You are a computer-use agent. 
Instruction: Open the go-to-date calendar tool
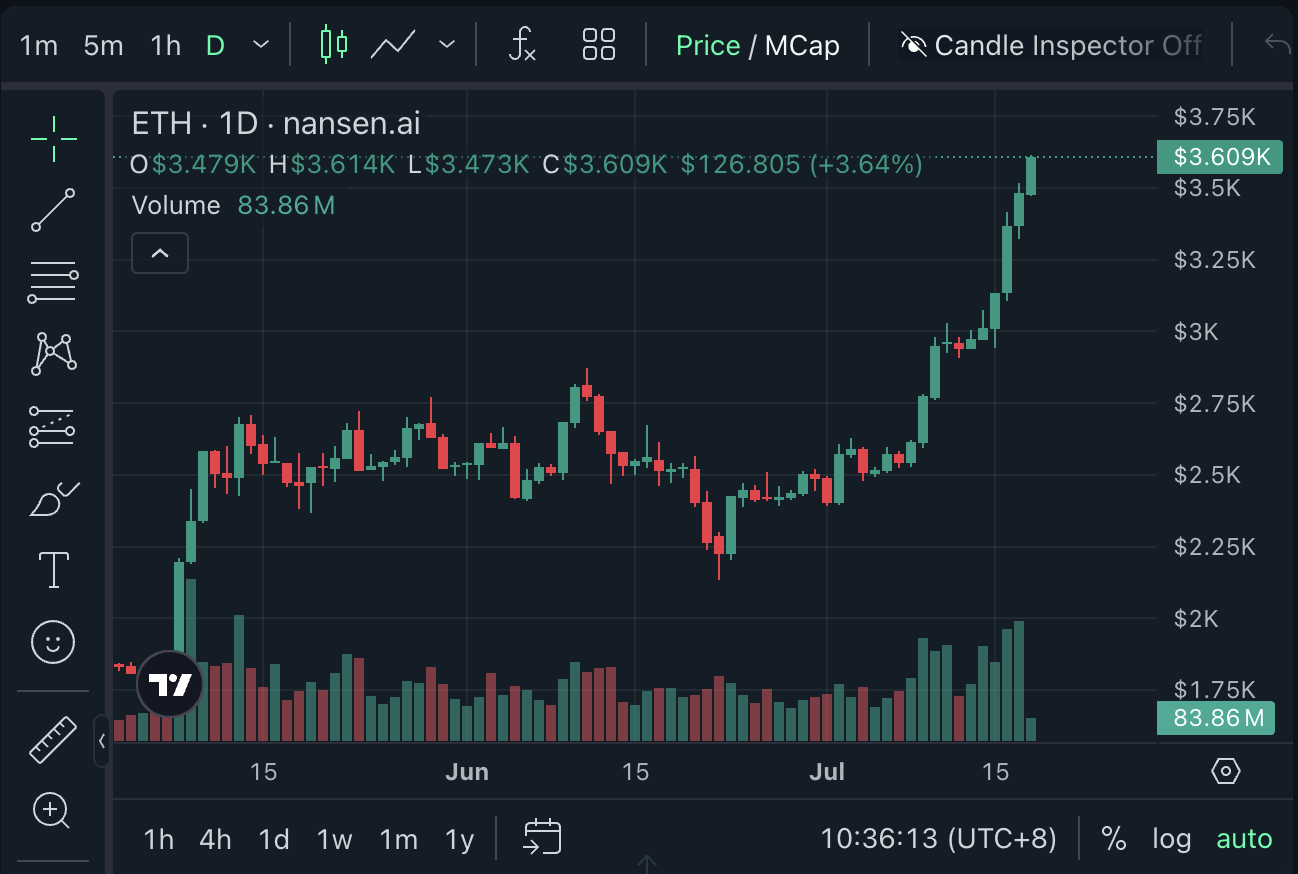pyautogui.click(x=541, y=839)
